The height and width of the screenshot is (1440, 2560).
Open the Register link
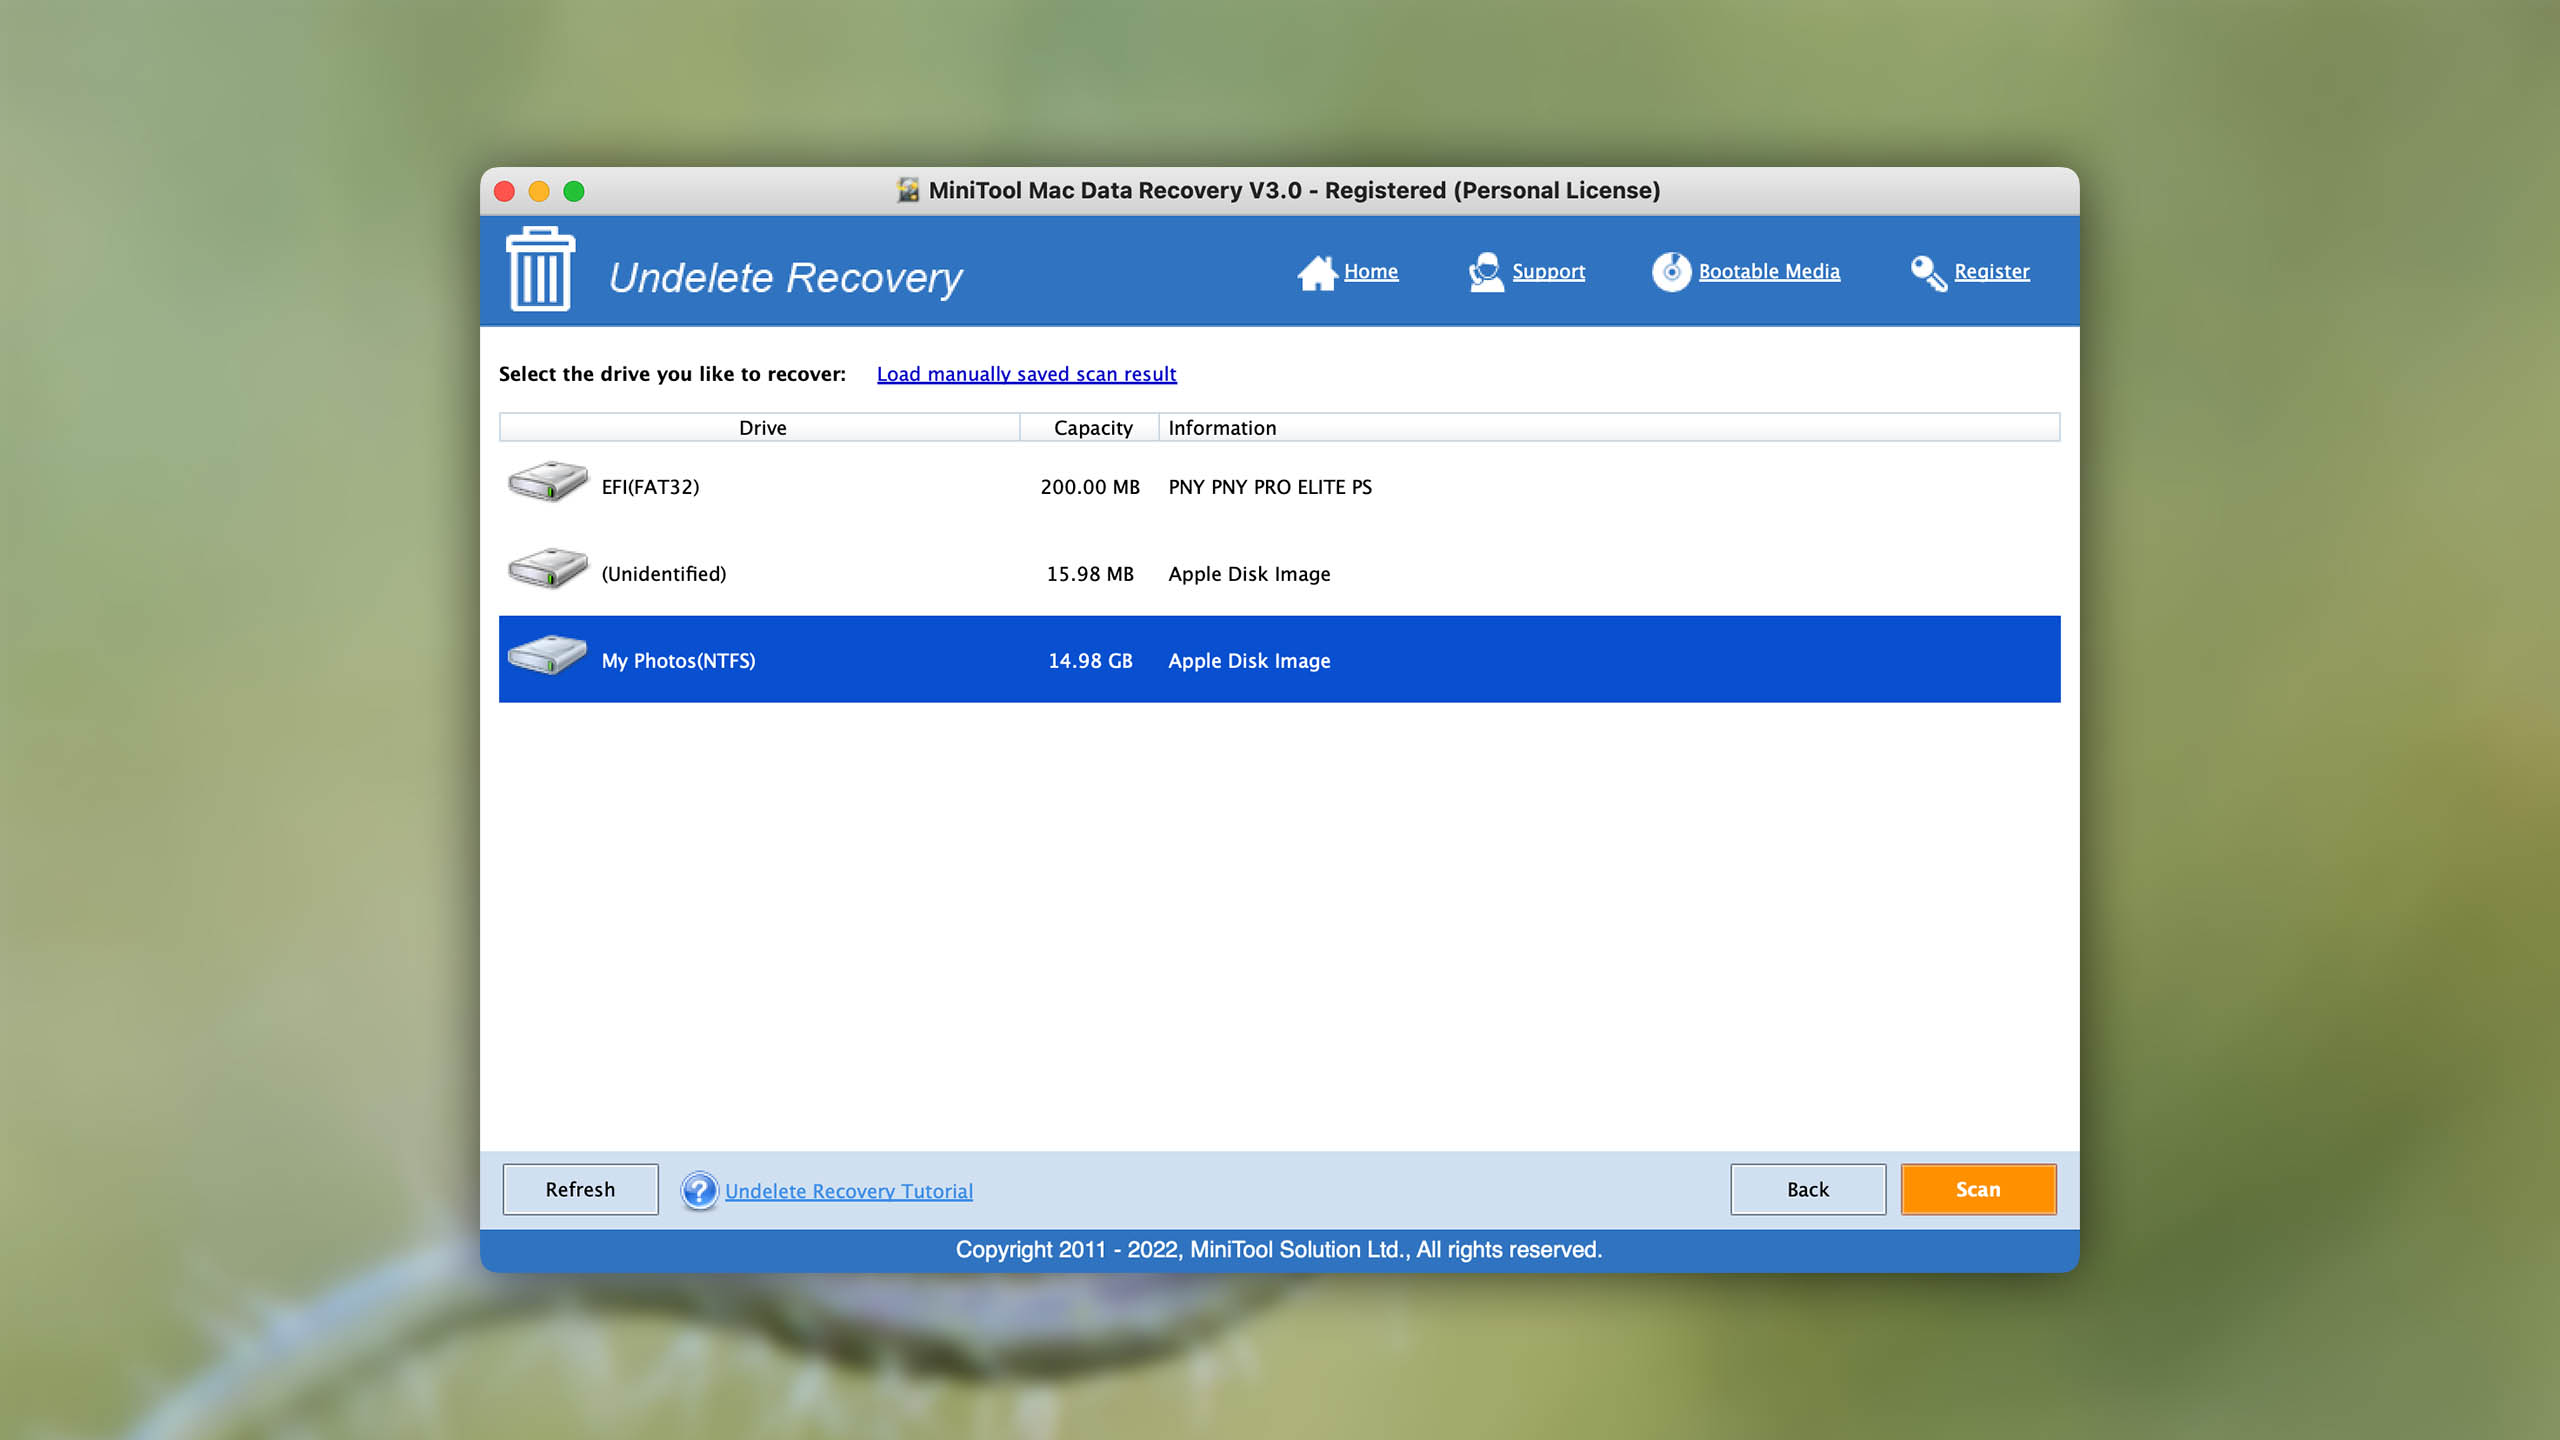pyautogui.click(x=1991, y=271)
